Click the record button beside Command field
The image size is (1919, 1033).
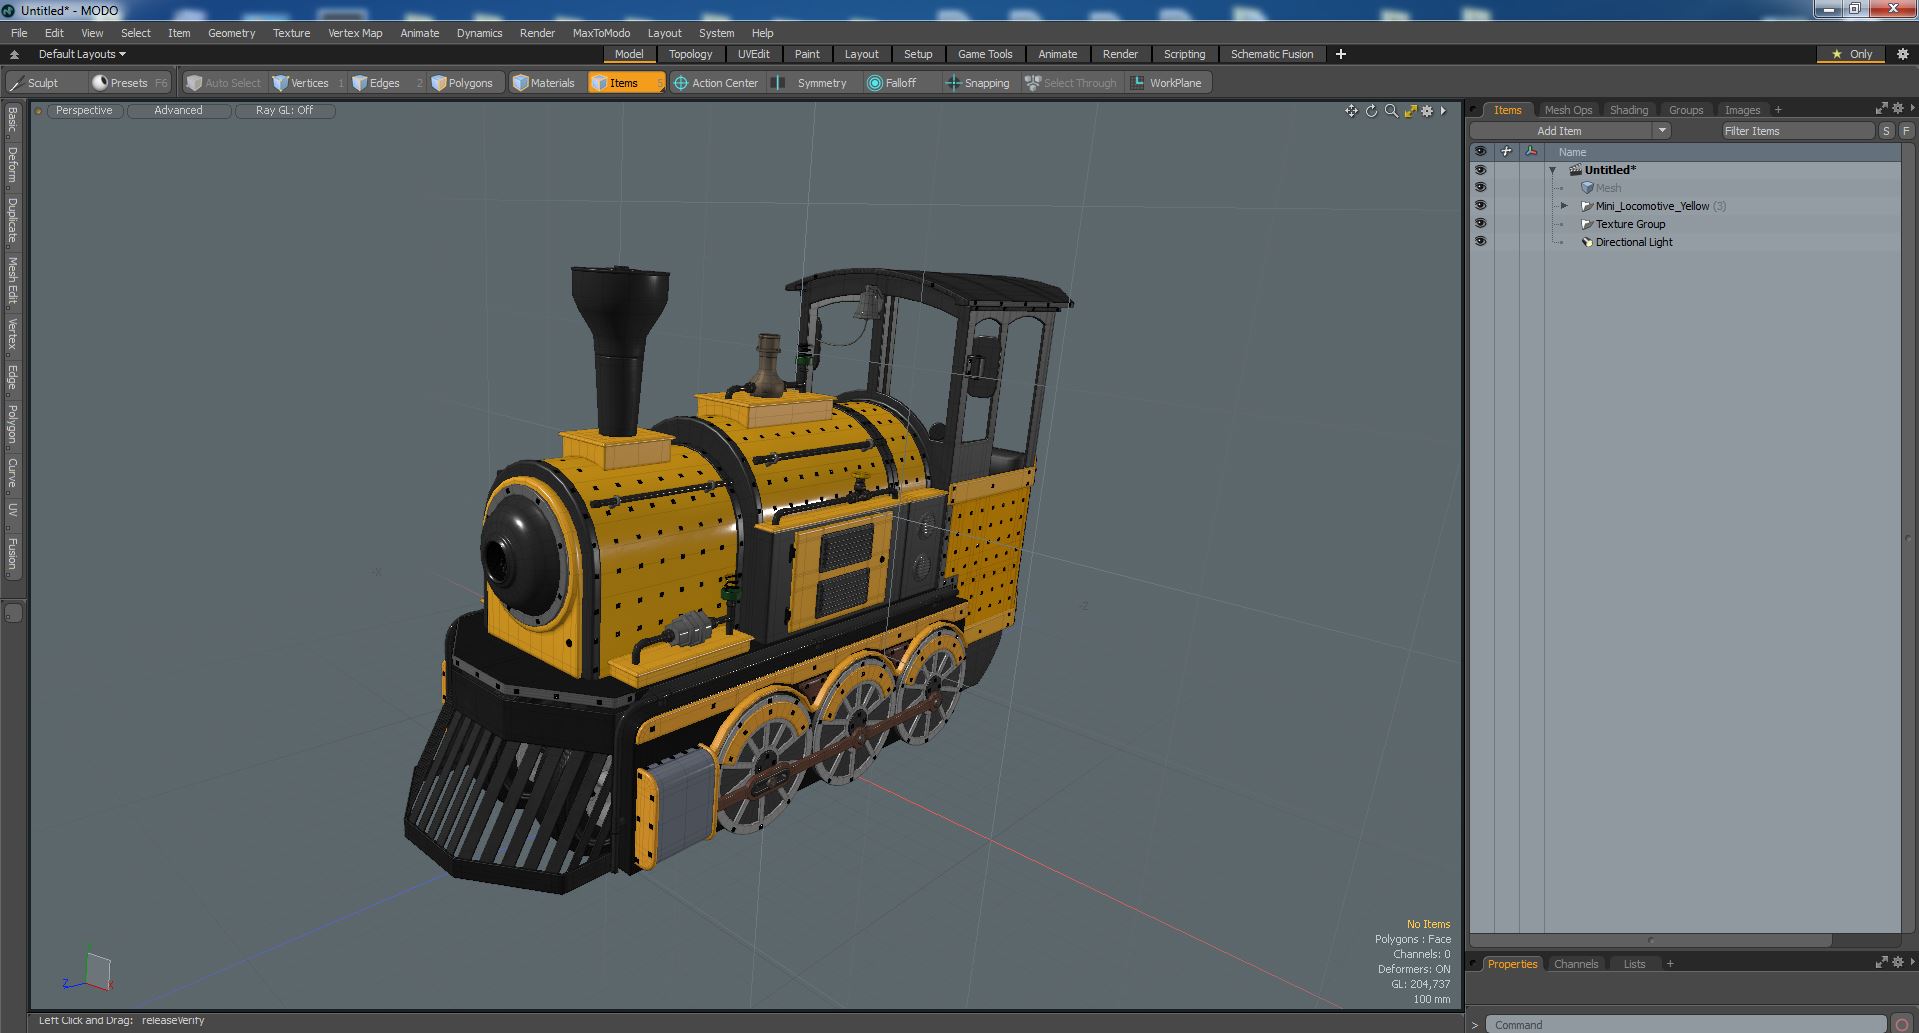[x=1902, y=1024]
